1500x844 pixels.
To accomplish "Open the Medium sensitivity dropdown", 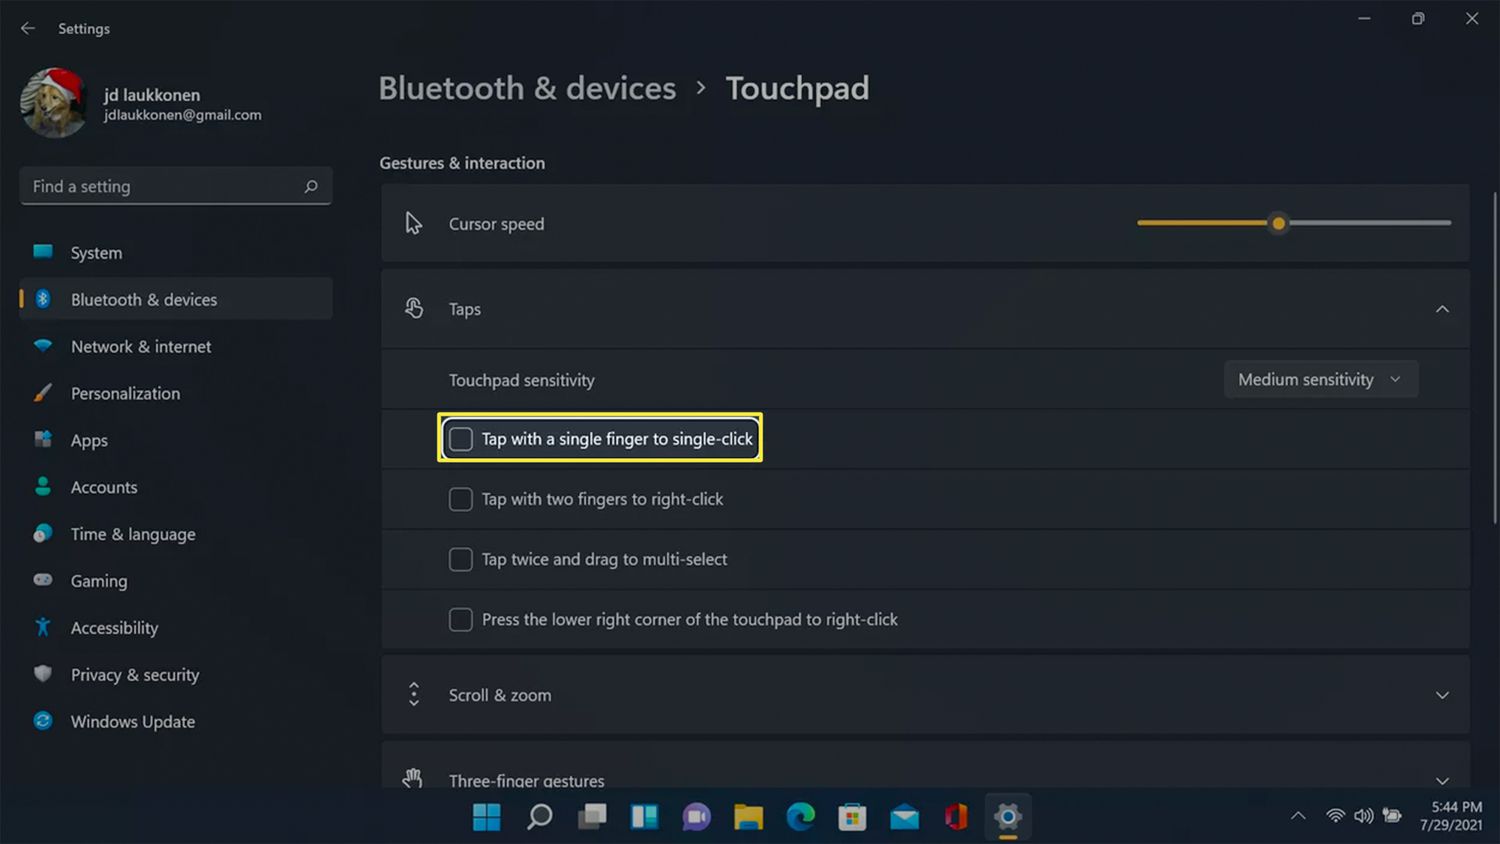I will tap(1320, 380).
